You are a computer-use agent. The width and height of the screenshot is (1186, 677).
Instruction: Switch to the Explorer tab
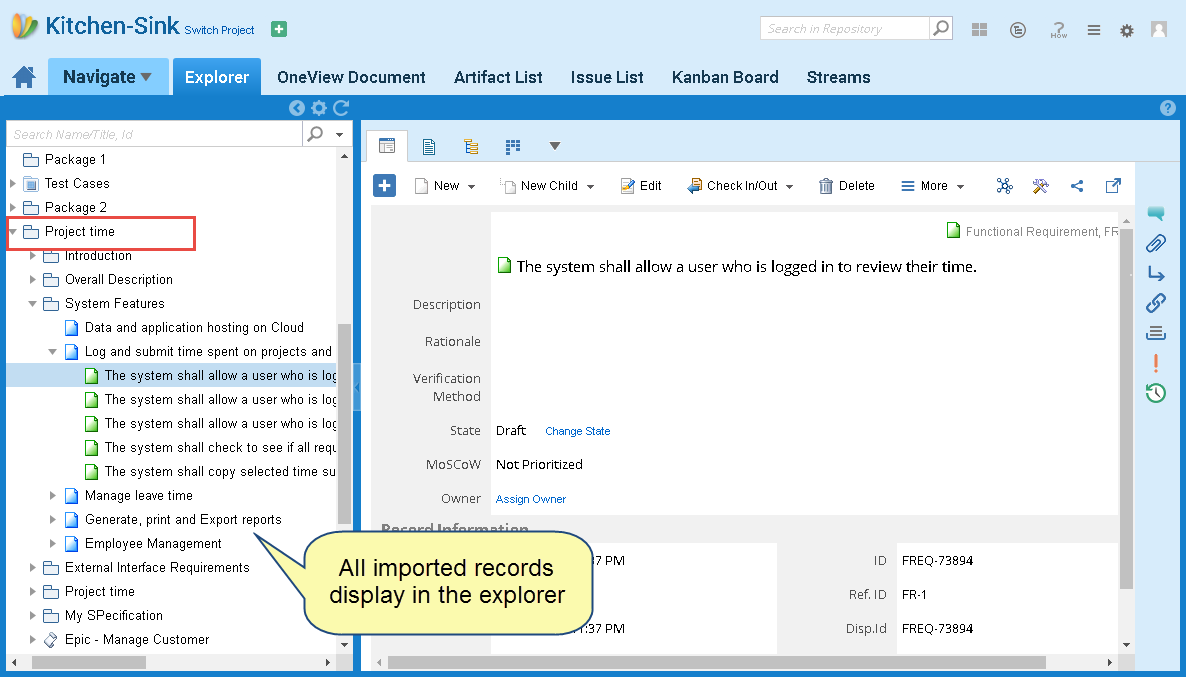pyautogui.click(x=217, y=77)
